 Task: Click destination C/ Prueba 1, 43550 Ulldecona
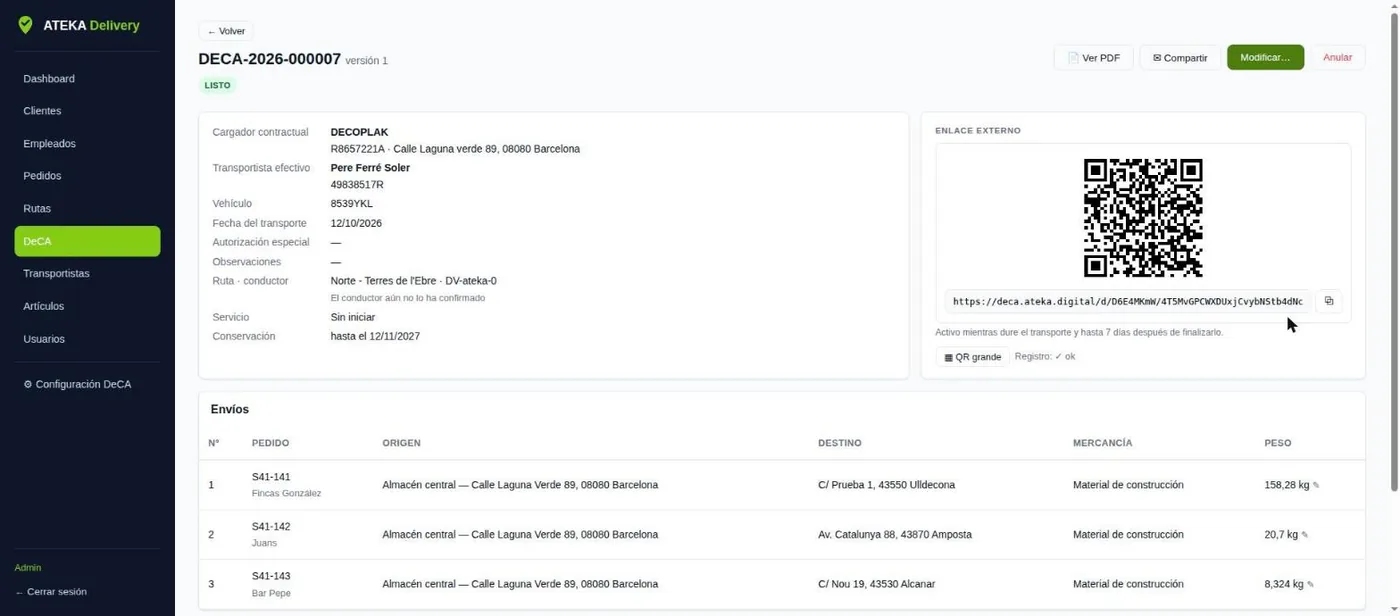(x=886, y=485)
